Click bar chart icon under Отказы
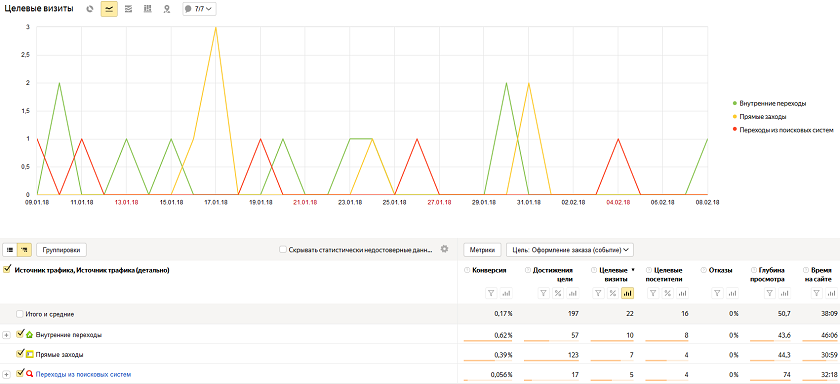This screenshot has width=840, height=384. point(733,293)
